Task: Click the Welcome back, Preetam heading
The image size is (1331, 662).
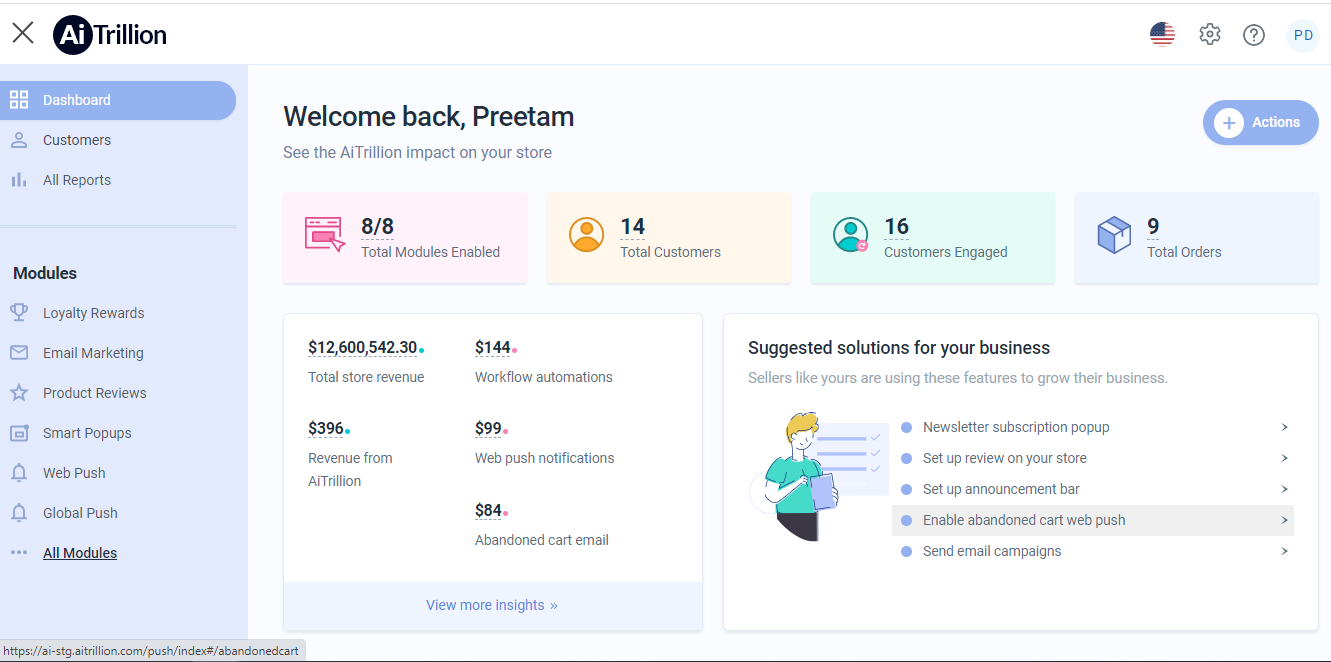Action: point(429,117)
